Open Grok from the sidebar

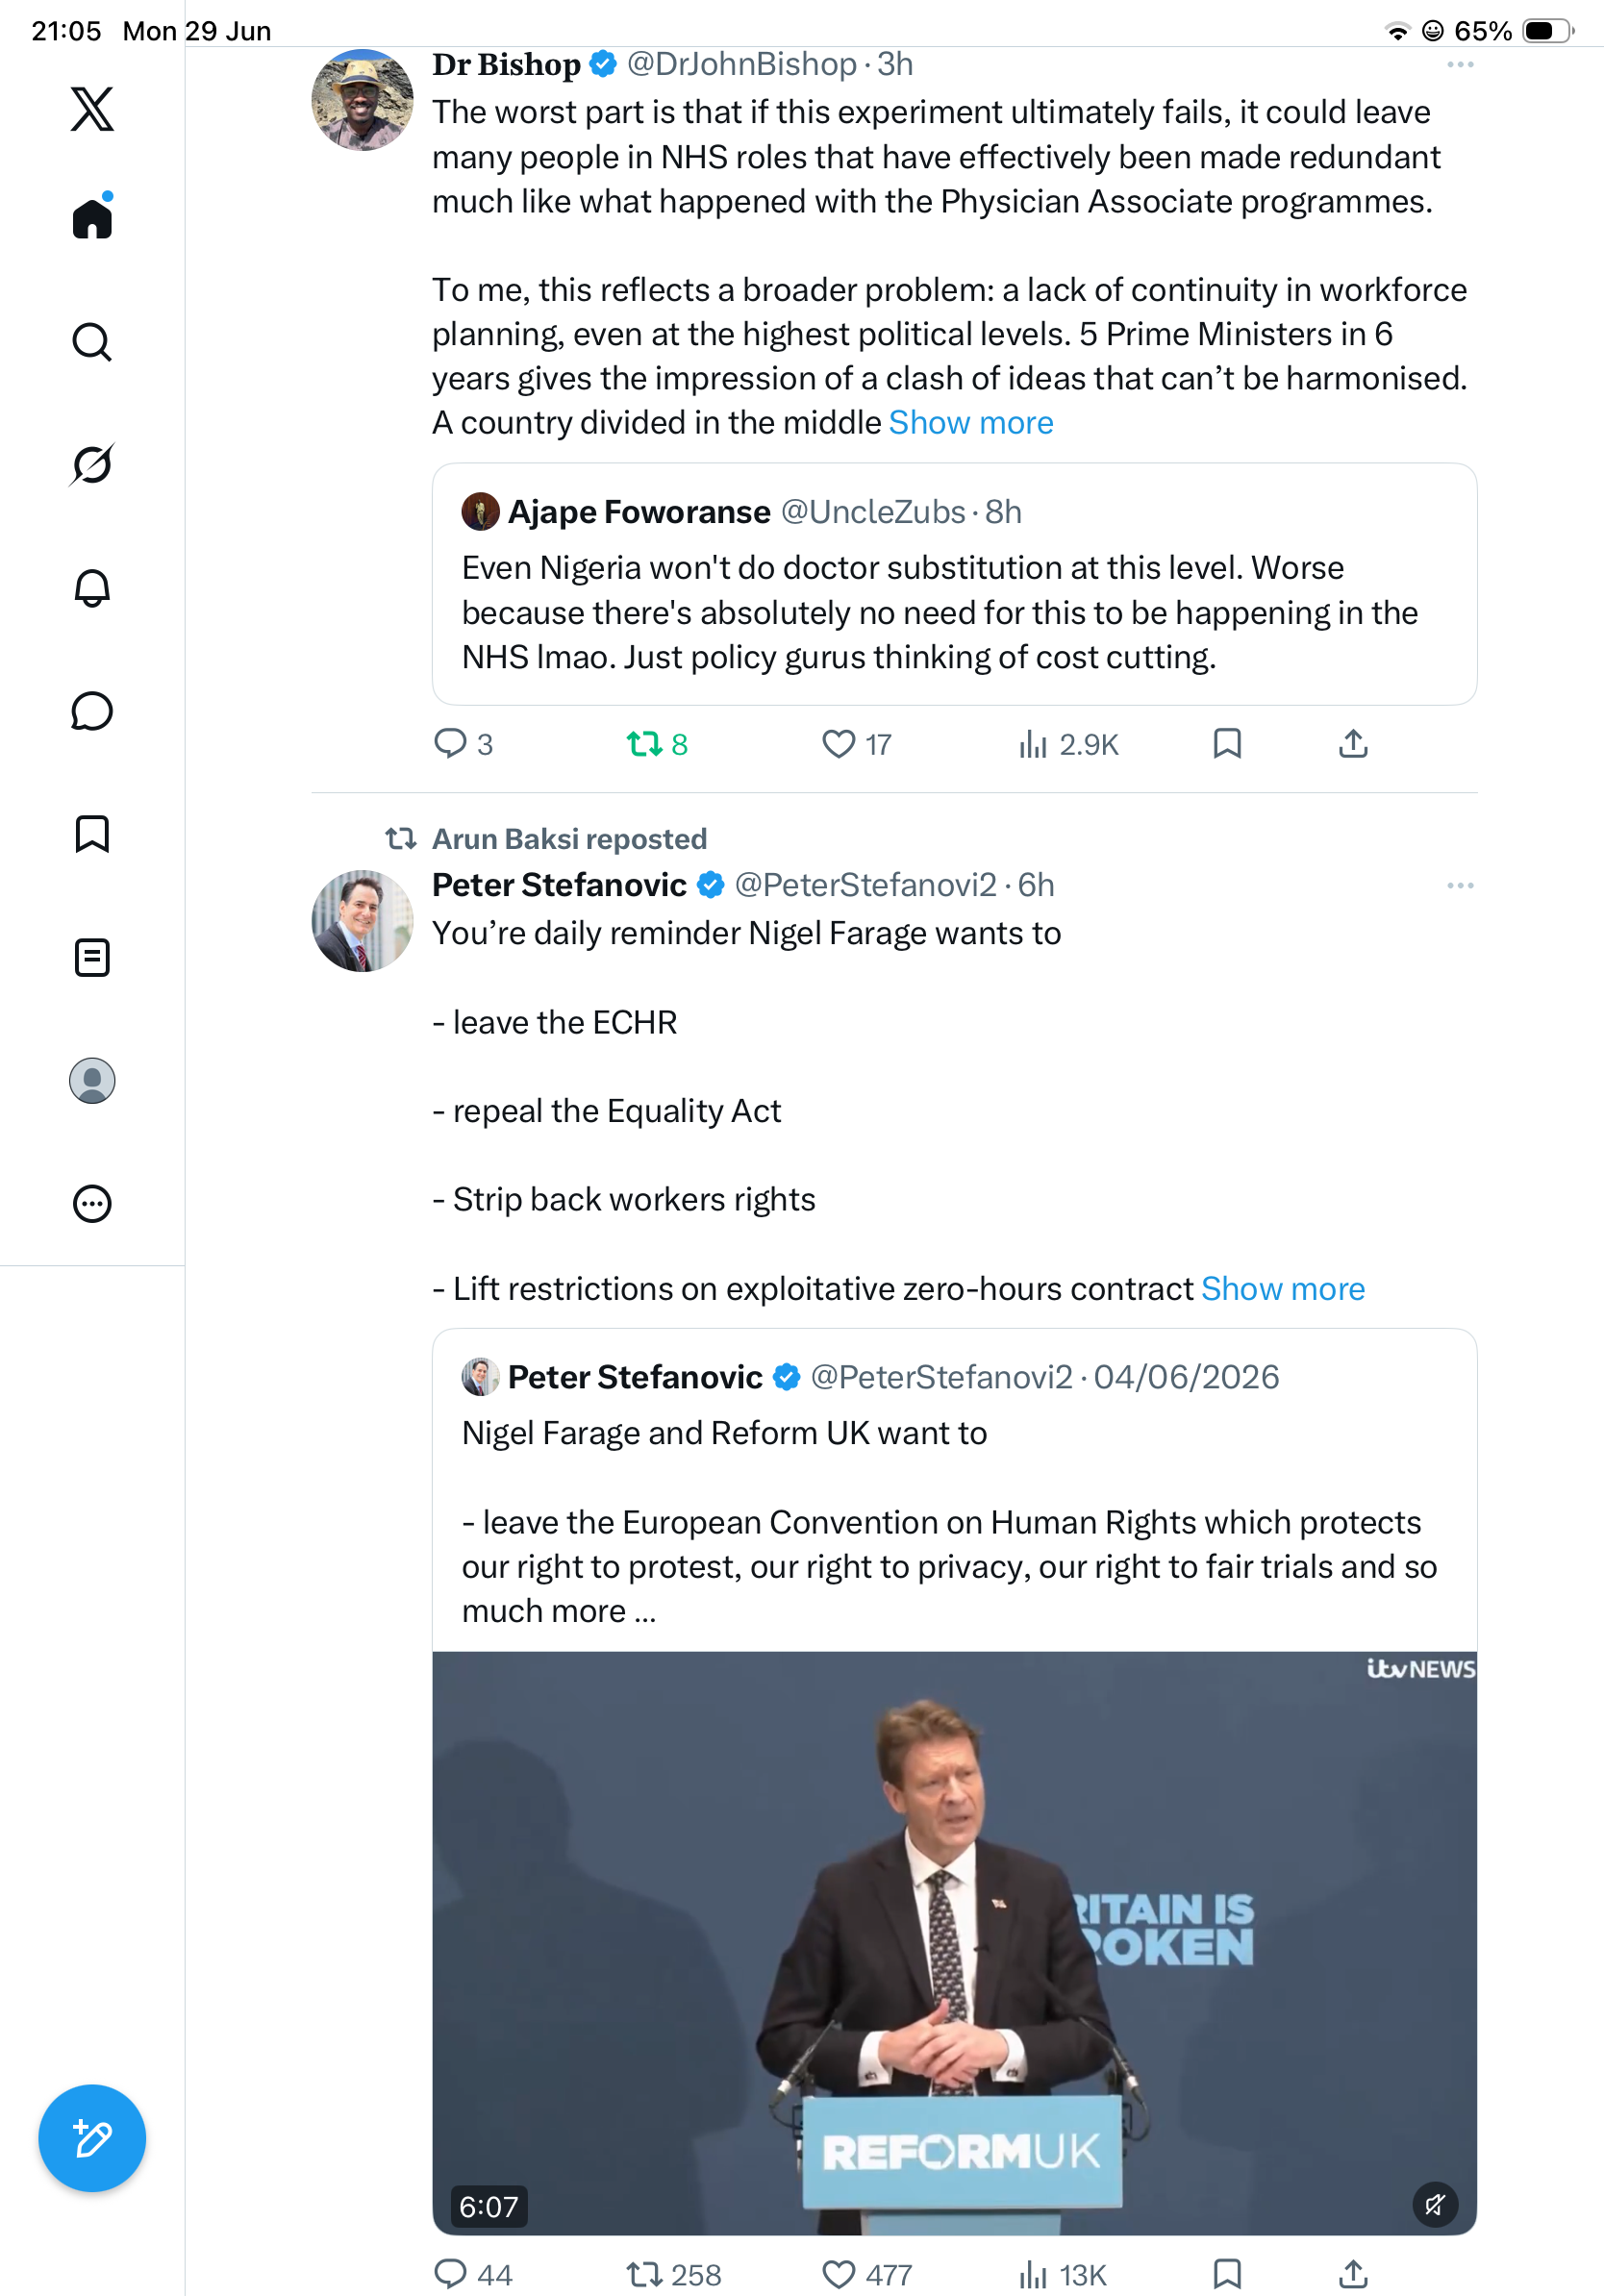pos(92,464)
